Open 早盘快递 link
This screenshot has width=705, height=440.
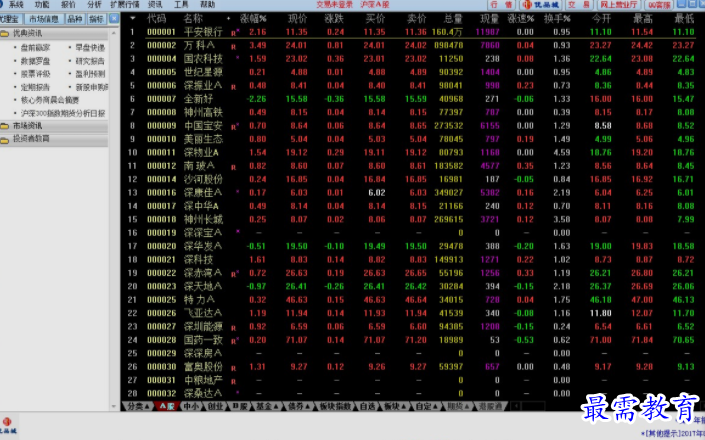pyautogui.click(x=90, y=47)
